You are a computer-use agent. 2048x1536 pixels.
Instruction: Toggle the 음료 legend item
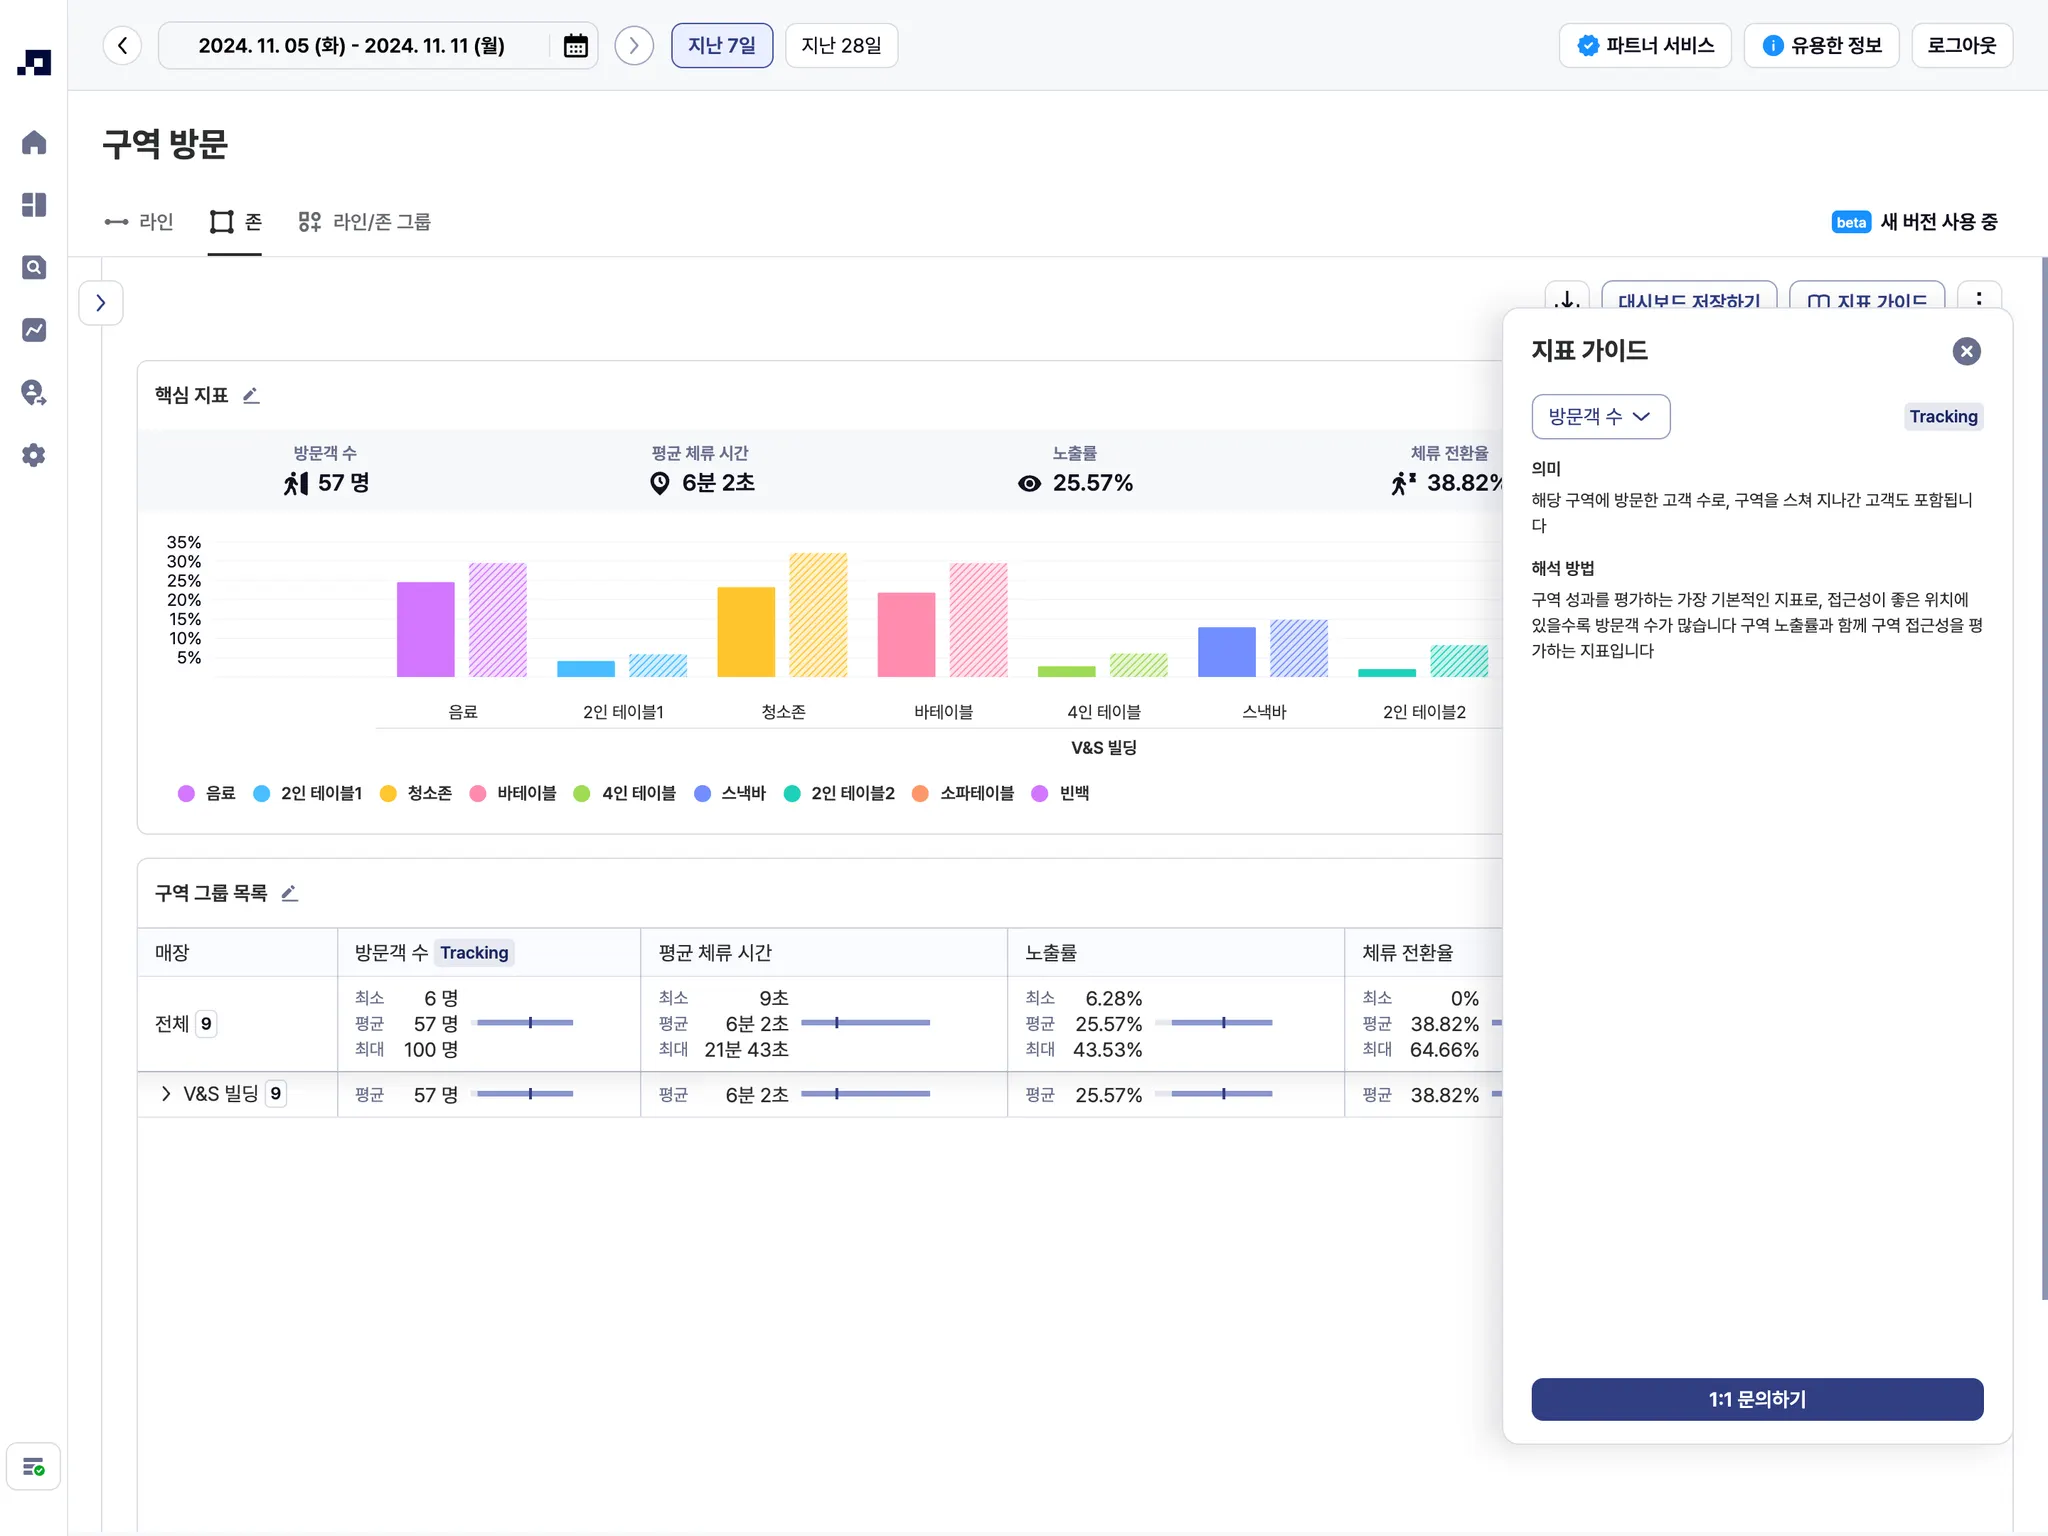207,793
